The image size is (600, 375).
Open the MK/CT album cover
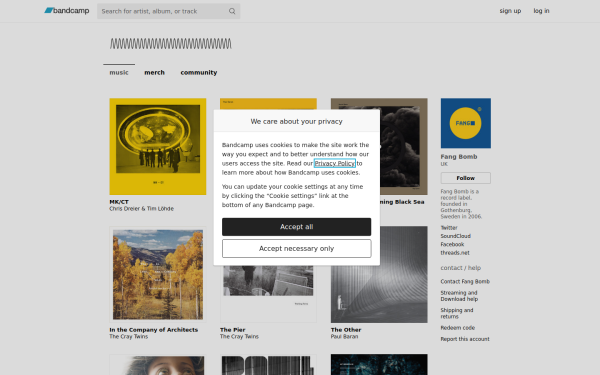pos(158,147)
